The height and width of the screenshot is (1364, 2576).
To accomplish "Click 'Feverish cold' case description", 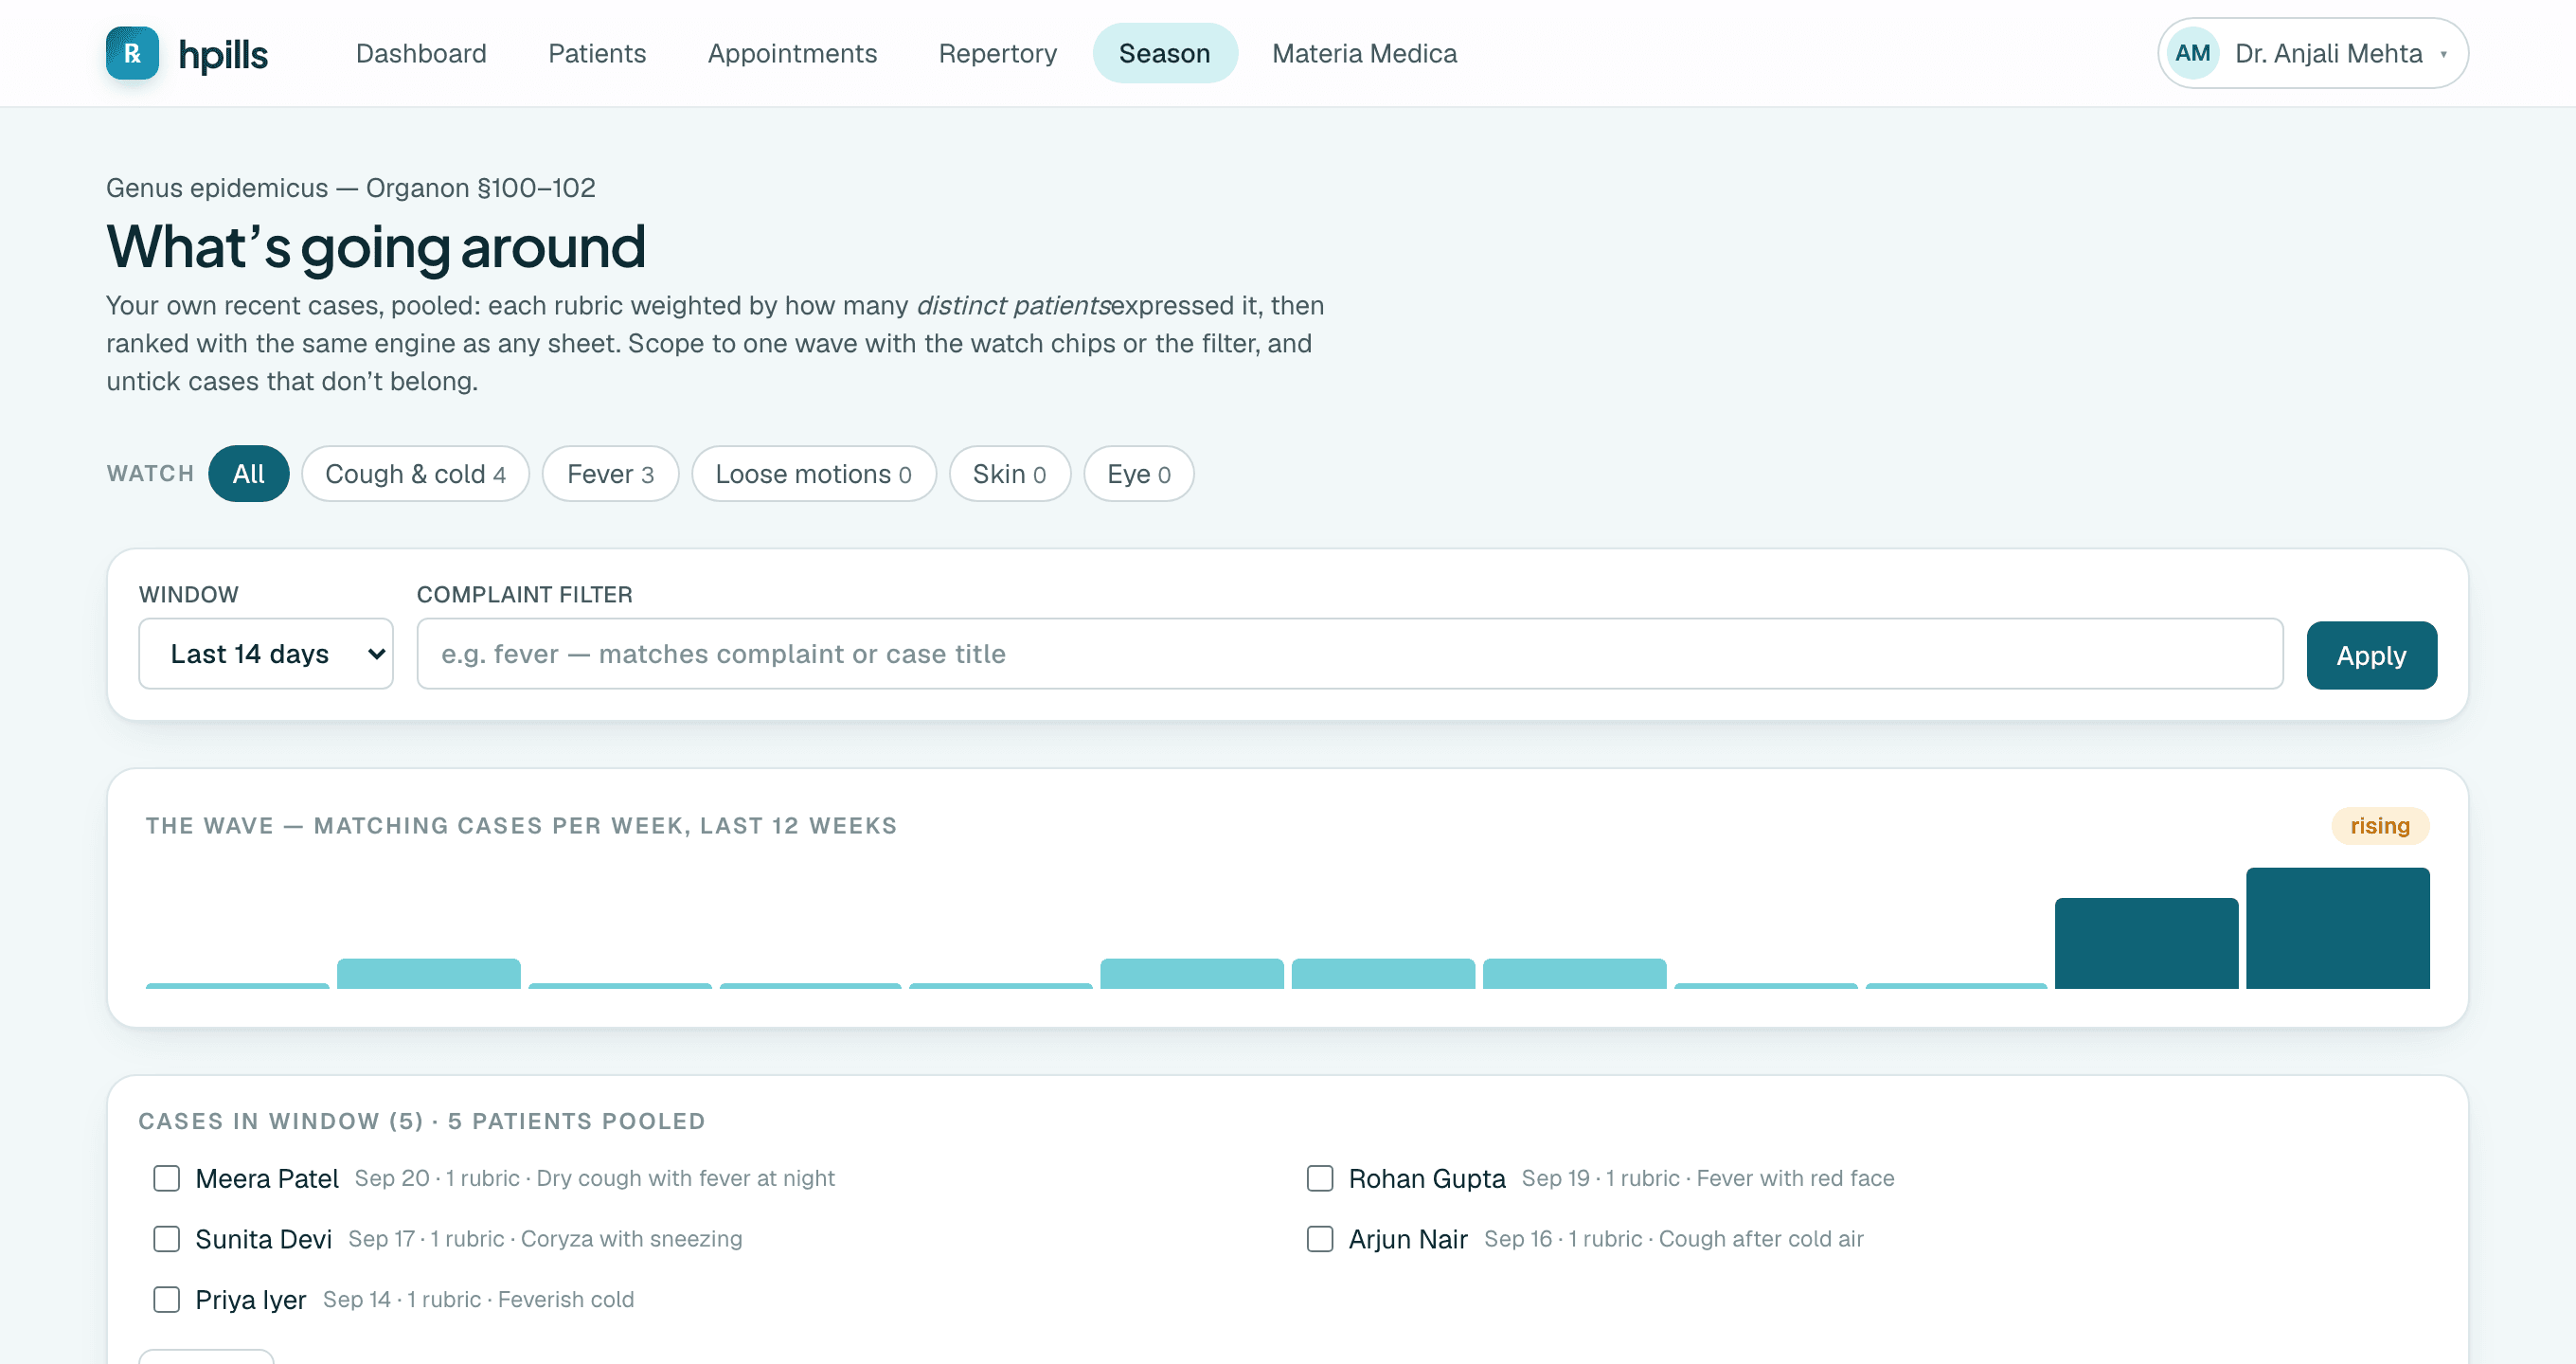I will (565, 1300).
